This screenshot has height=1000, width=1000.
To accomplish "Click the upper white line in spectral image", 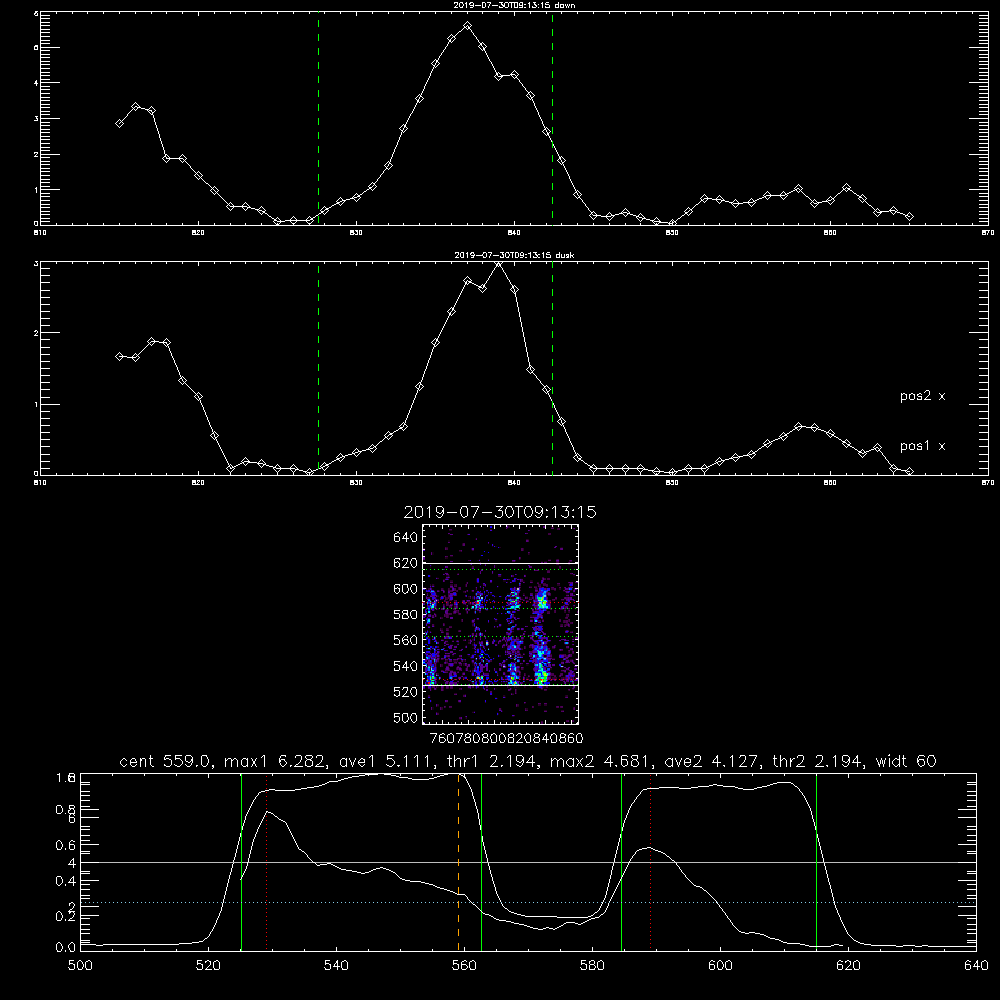I will [501, 564].
